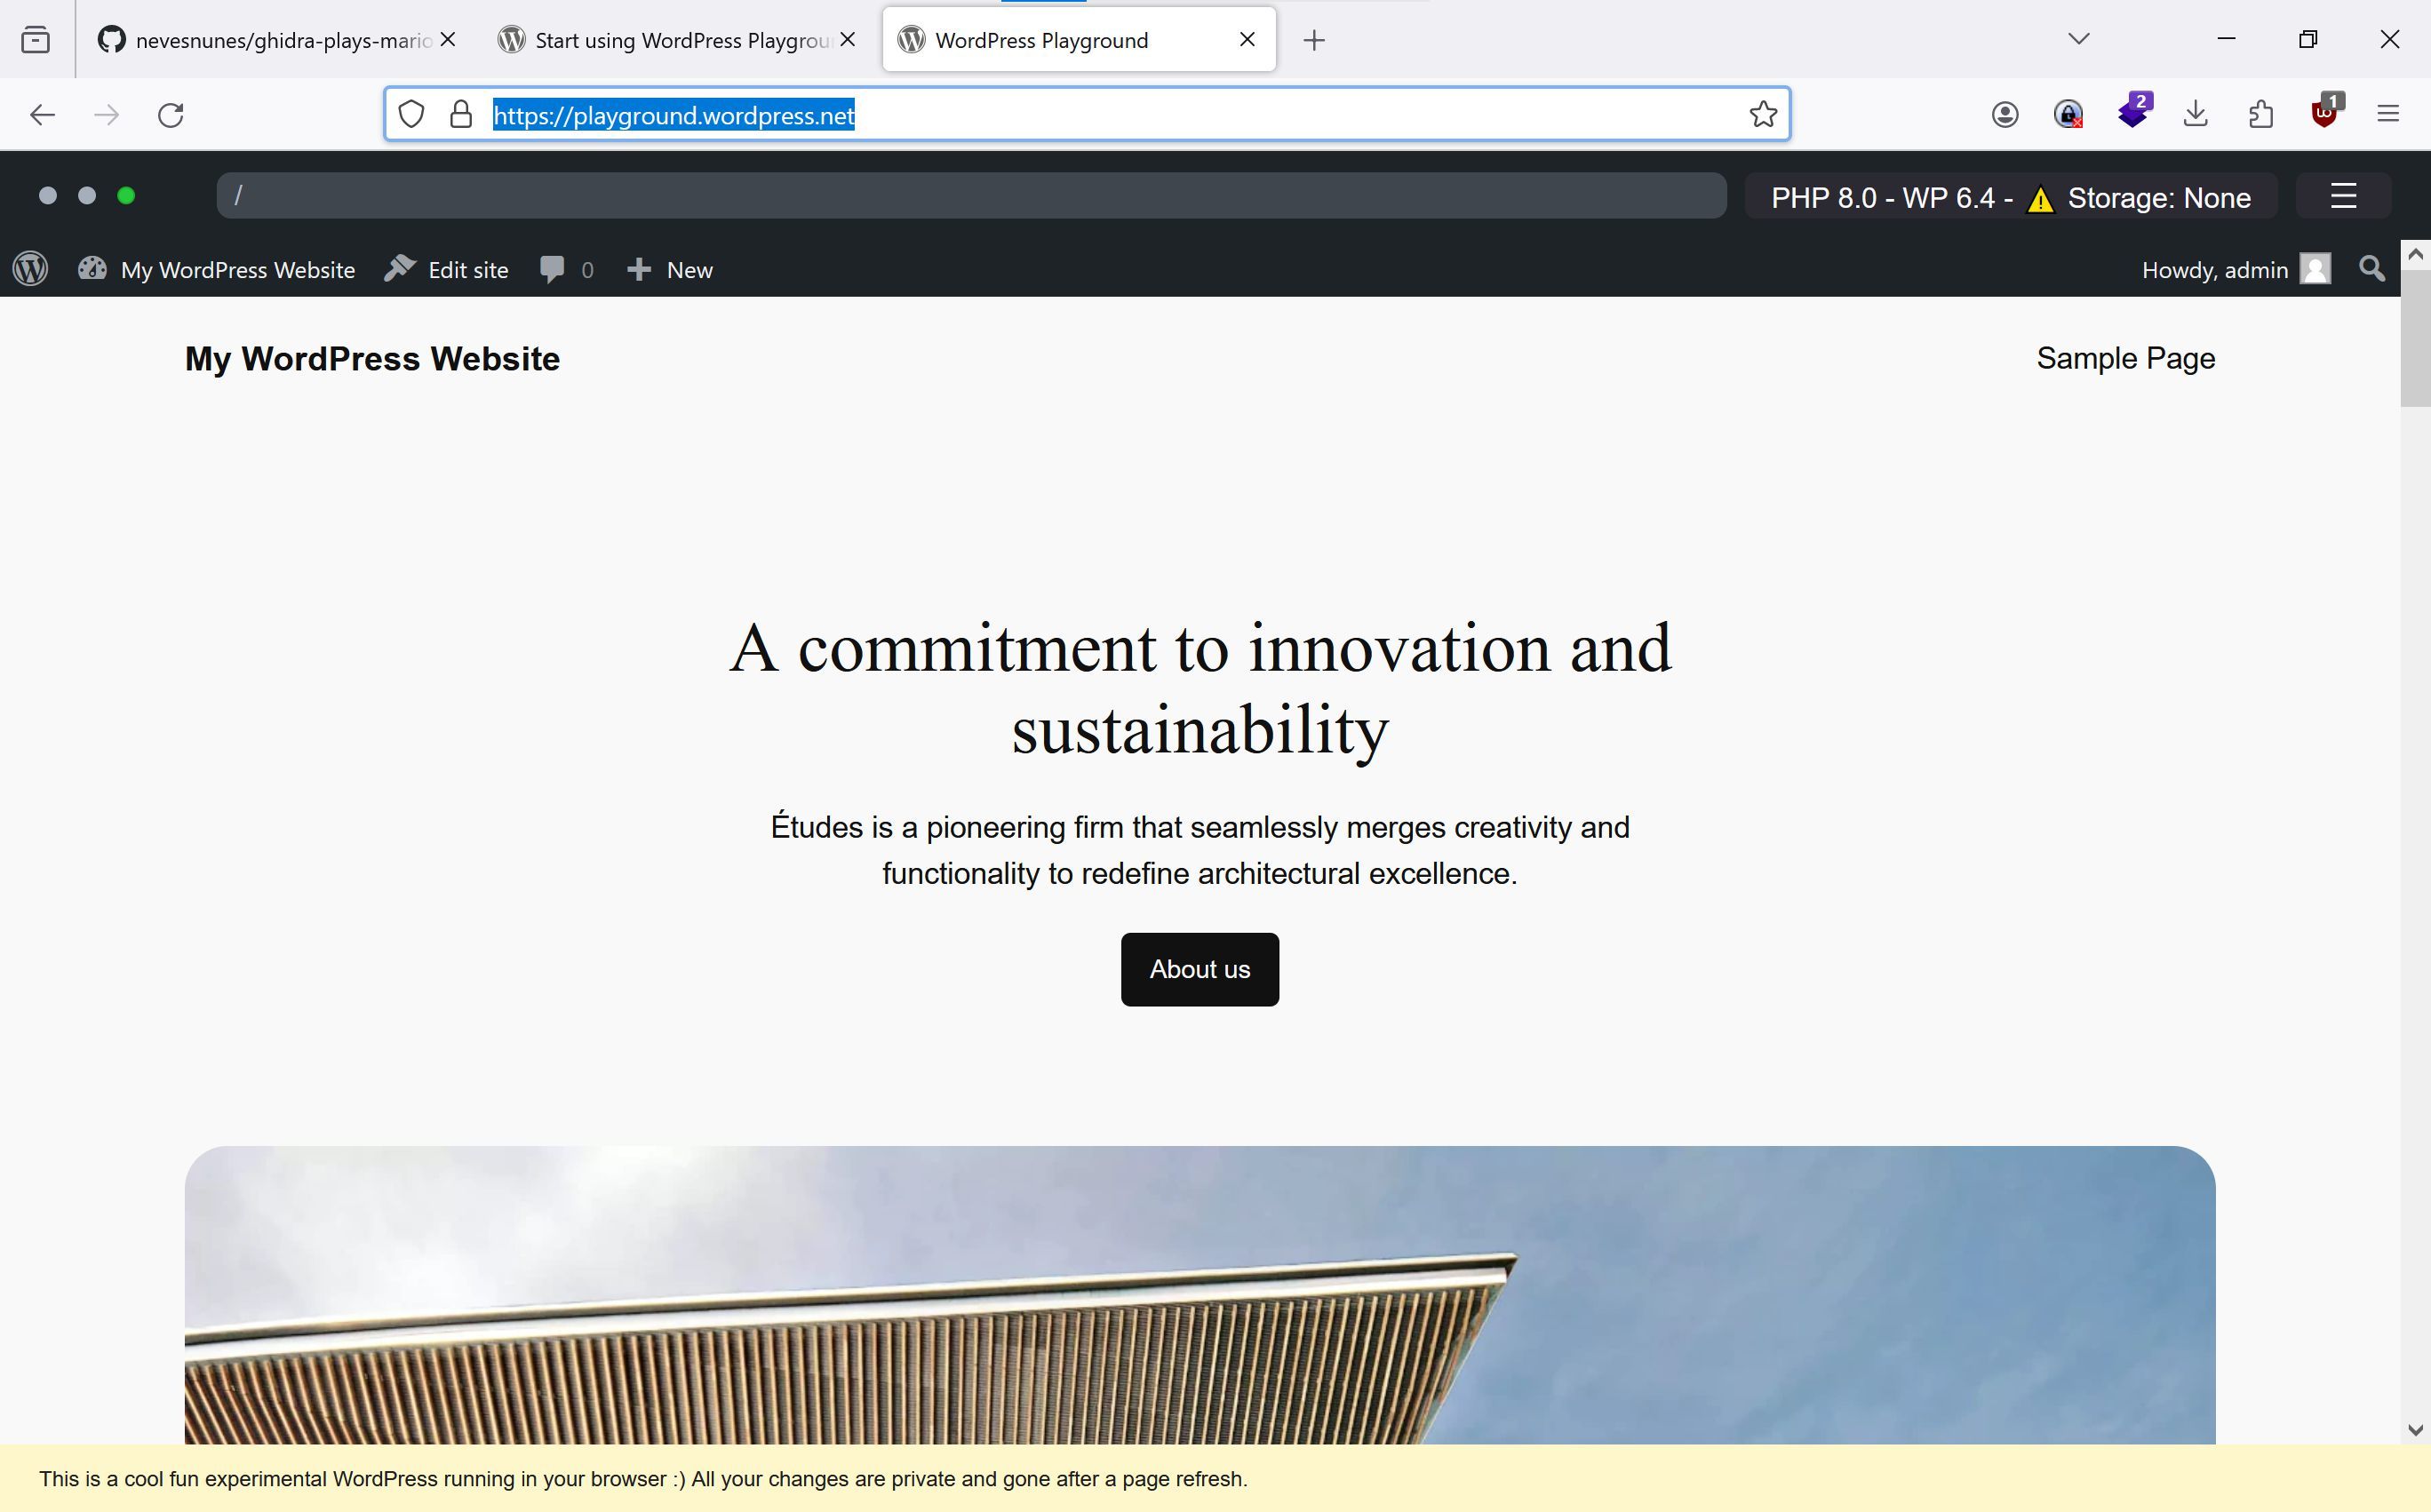Open the Extensions puzzle icon
2431x1512 pixels.
pyautogui.click(x=2260, y=114)
